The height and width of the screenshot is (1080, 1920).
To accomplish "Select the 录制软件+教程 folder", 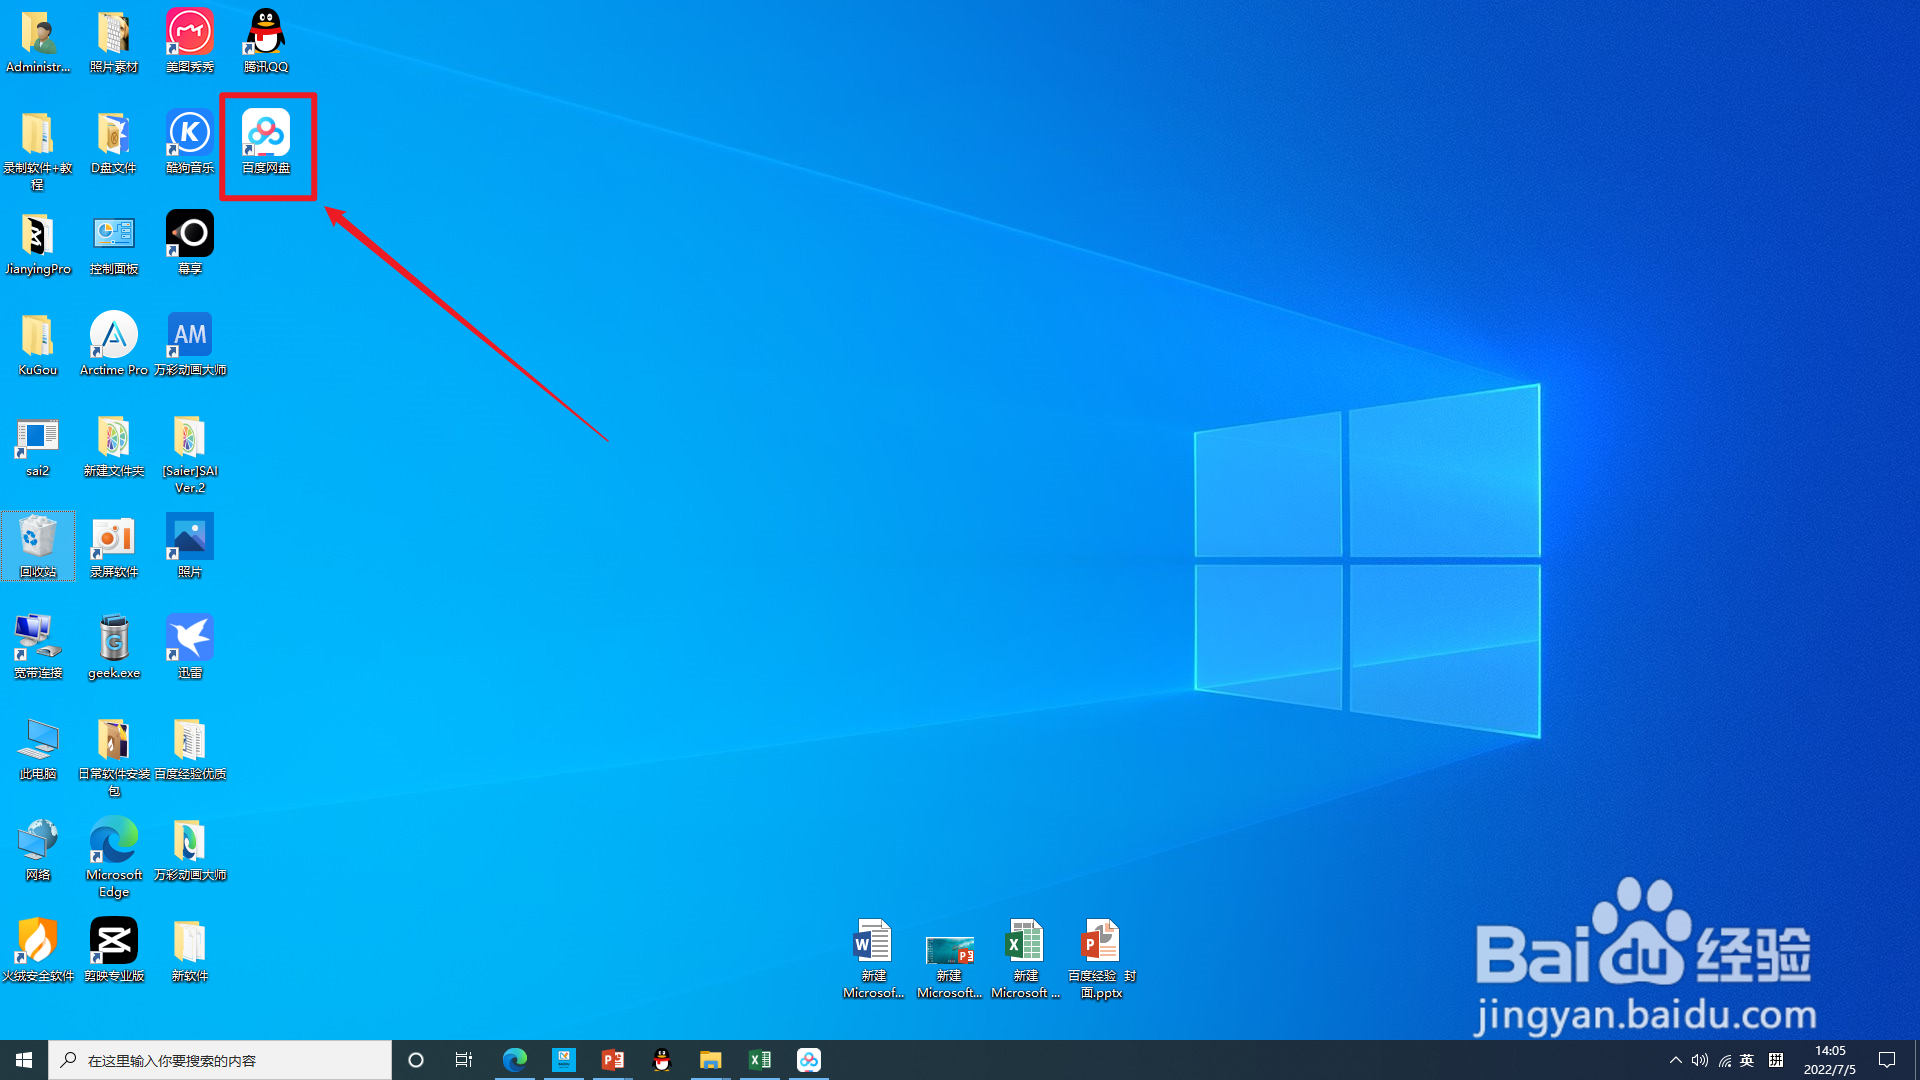I will [38, 150].
